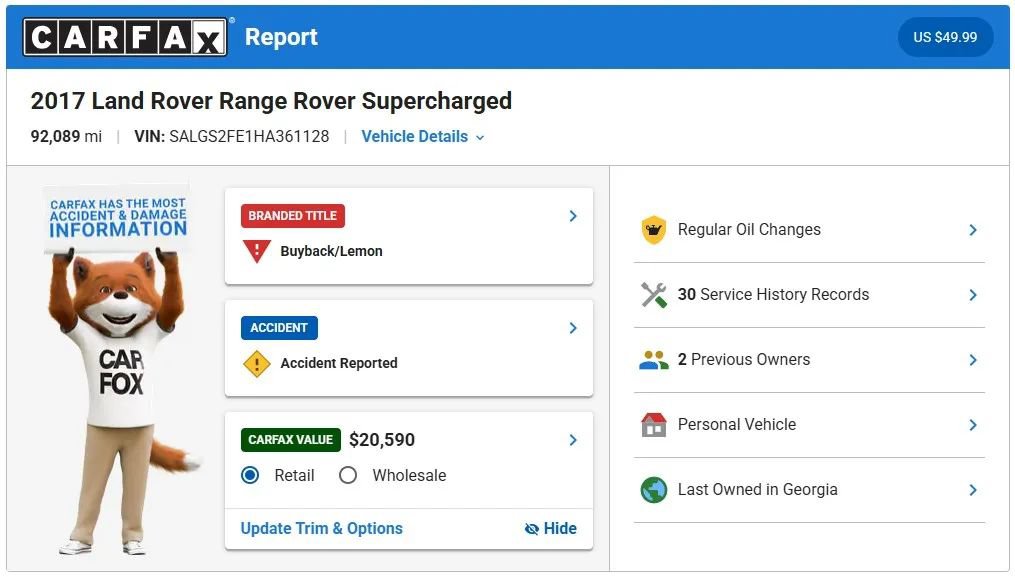The image size is (1015, 577).
Task: Click the Accident Reported label
Action: click(339, 363)
